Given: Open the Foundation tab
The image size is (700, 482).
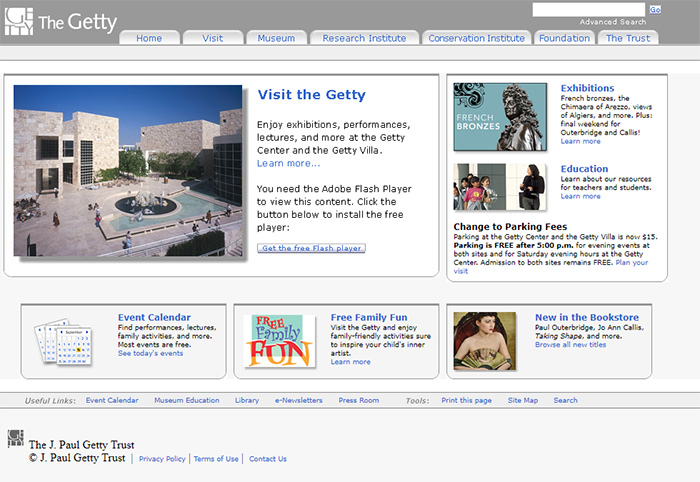Looking at the screenshot, I should 564,38.
